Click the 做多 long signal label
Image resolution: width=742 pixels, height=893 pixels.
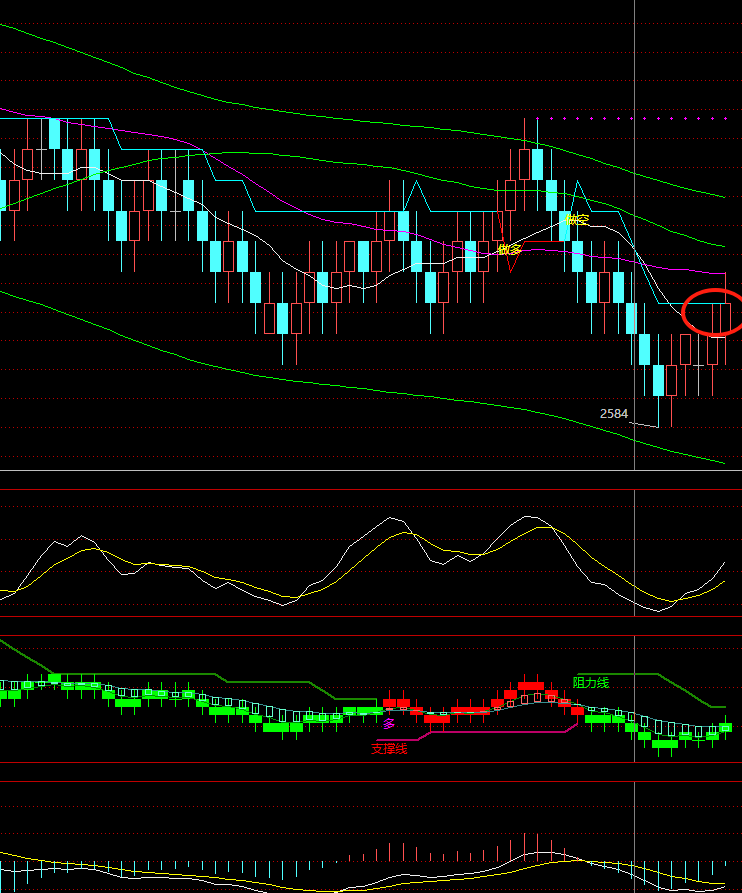509,249
